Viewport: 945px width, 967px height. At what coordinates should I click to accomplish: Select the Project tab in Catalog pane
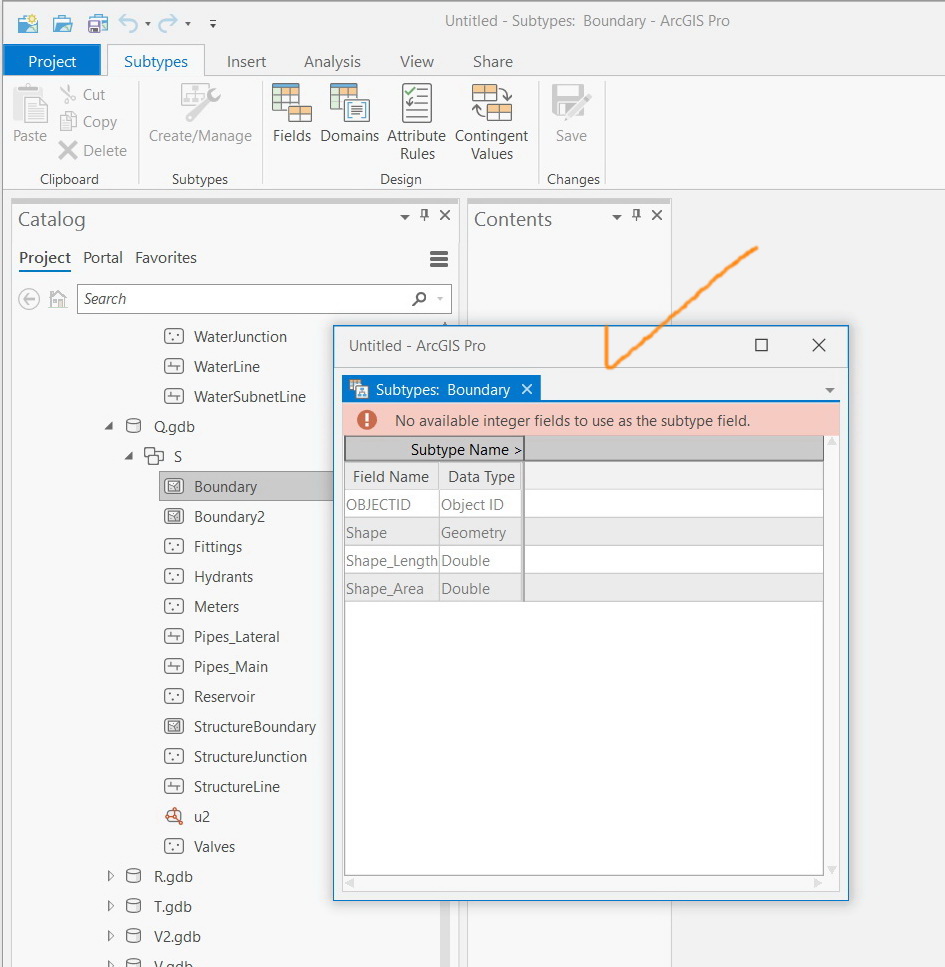pyautogui.click(x=44, y=258)
